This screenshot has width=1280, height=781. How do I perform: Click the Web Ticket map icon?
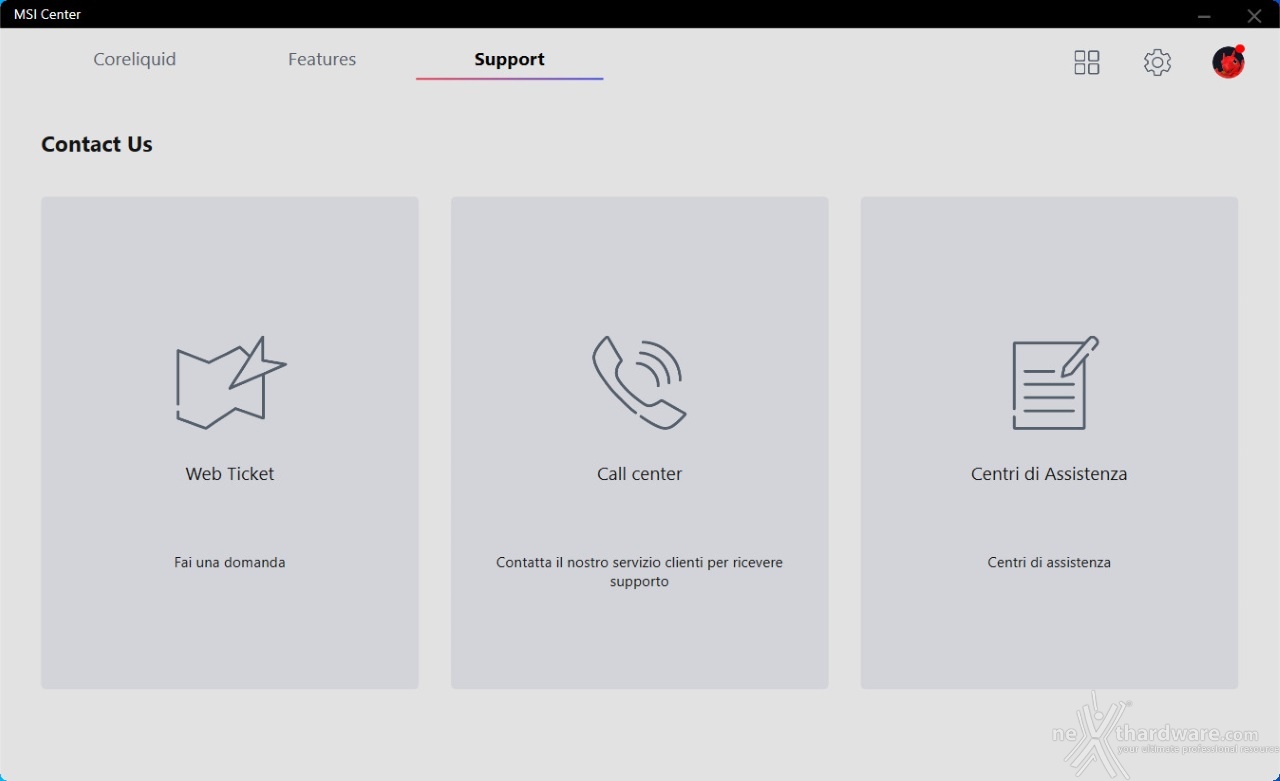(x=231, y=383)
